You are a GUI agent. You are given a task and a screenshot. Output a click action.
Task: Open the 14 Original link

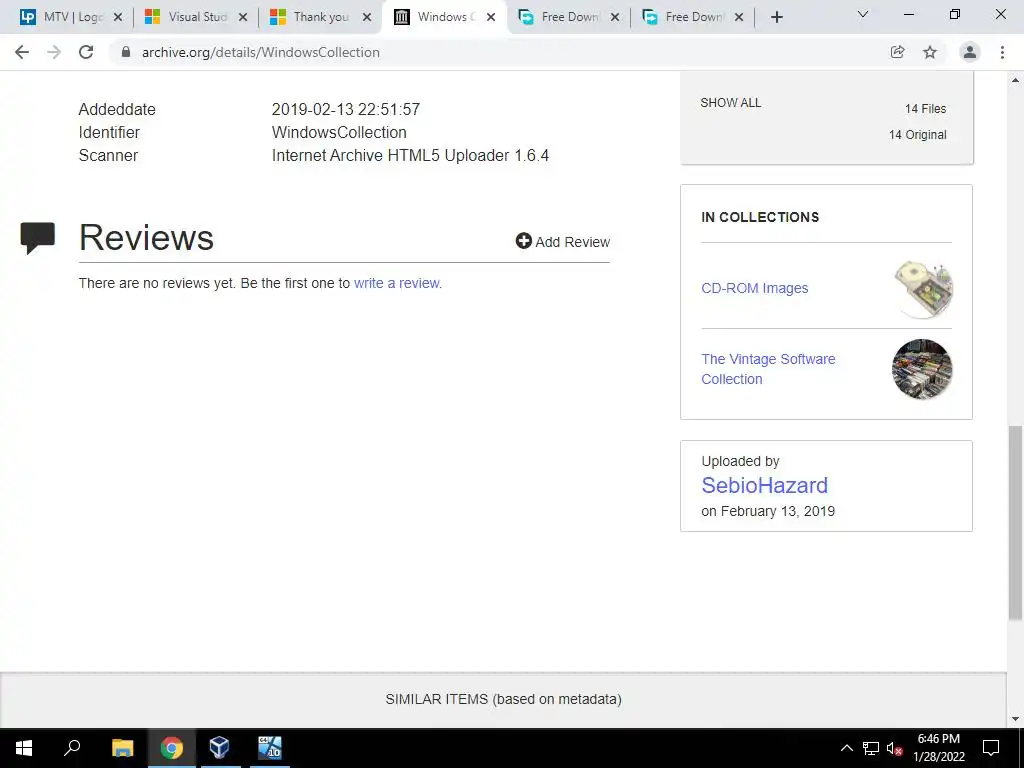918,135
